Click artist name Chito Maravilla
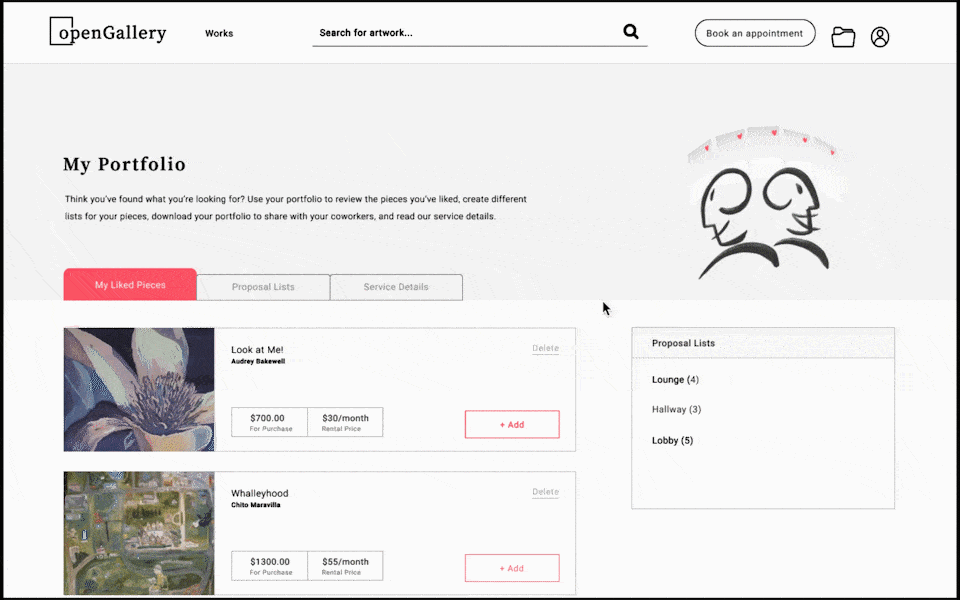The width and height of the screenshot is (960, 600). pyautogui.click(x=256, y=505)
